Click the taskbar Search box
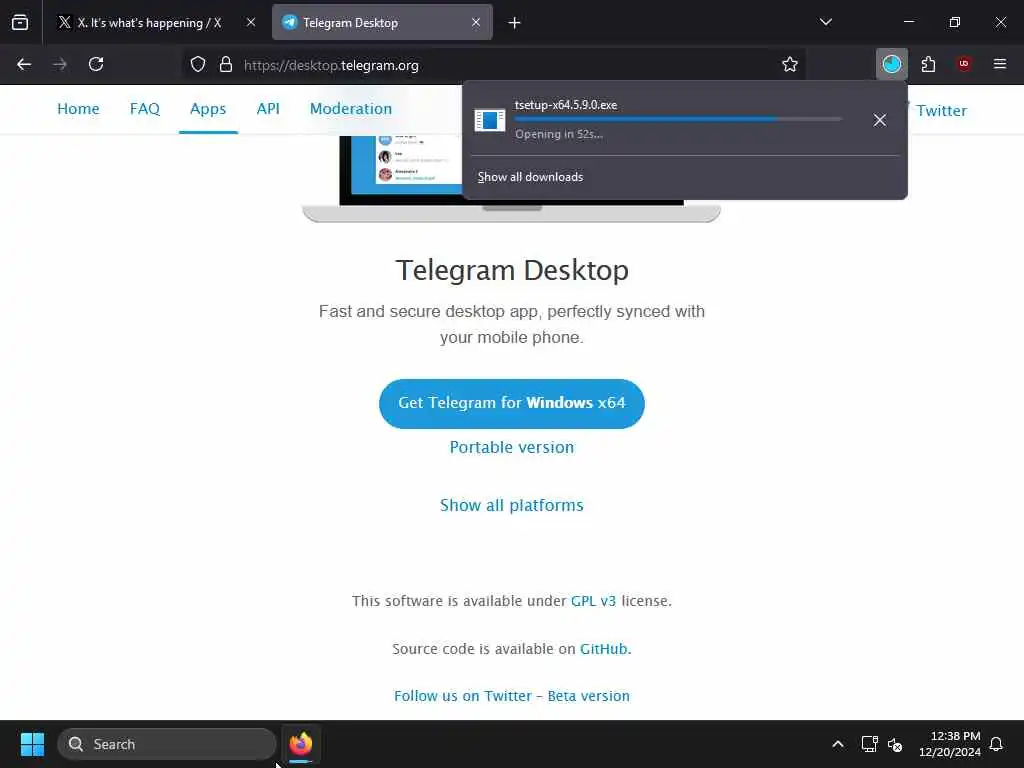The height and width of the screenshot is (768, 1024). [167, 744]
